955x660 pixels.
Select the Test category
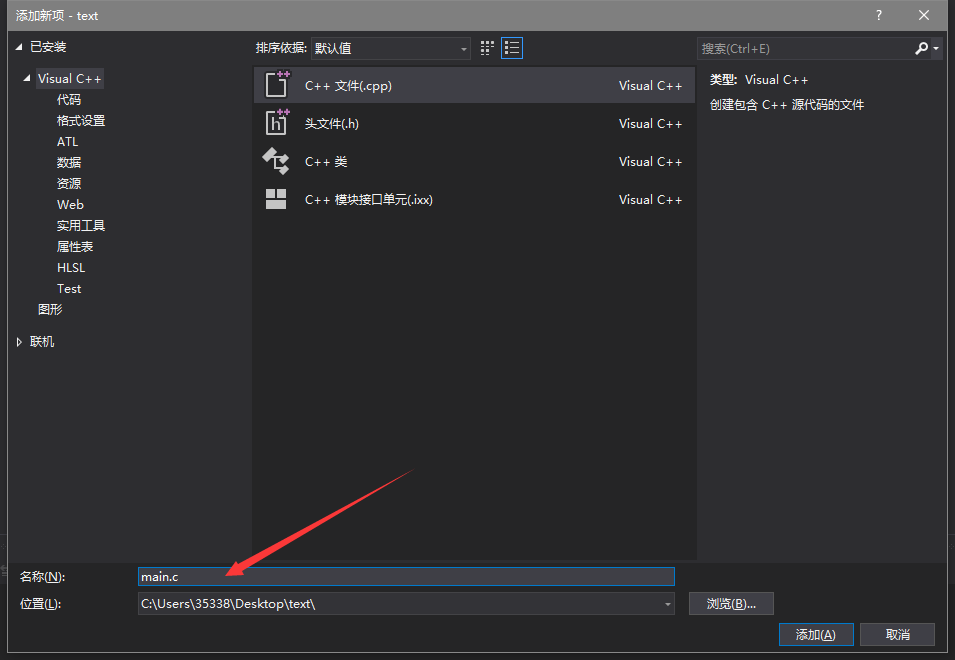tap(69, 289)
